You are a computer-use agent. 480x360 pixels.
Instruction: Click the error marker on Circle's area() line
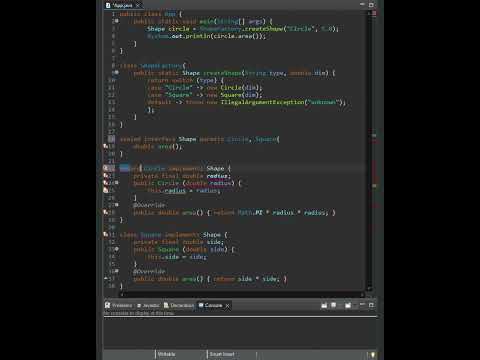point(106,212)
